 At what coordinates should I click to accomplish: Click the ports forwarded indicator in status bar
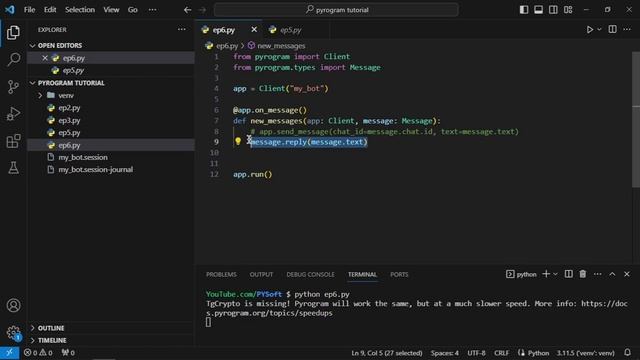click(x=68, y=353)
